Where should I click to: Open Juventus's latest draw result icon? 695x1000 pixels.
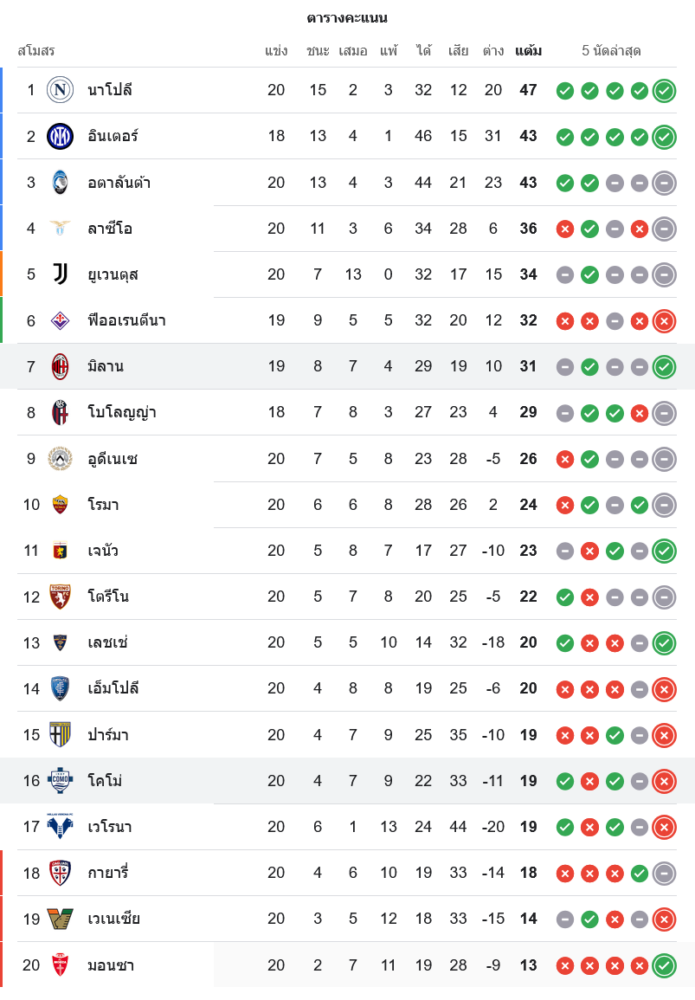[664, 275]
